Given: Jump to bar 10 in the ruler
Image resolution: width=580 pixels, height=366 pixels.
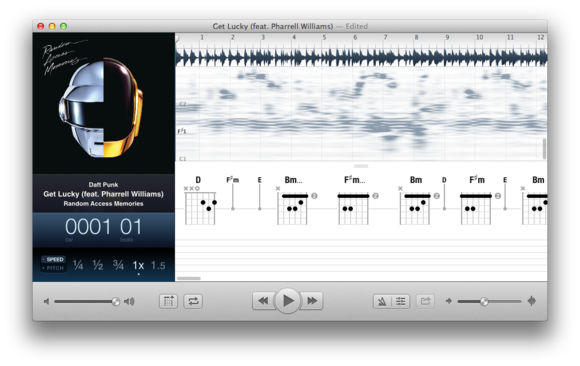Looking at the screenshot, I should (479, 37).
